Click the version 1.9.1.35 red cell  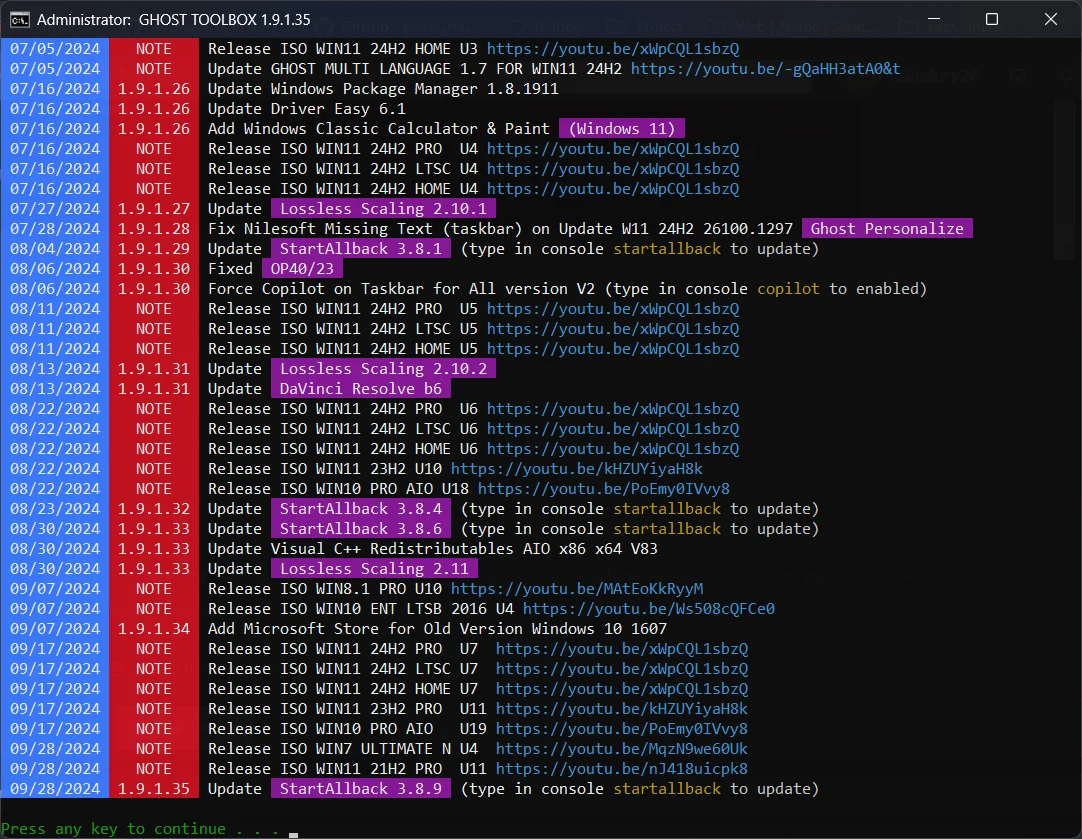point(154,789)
